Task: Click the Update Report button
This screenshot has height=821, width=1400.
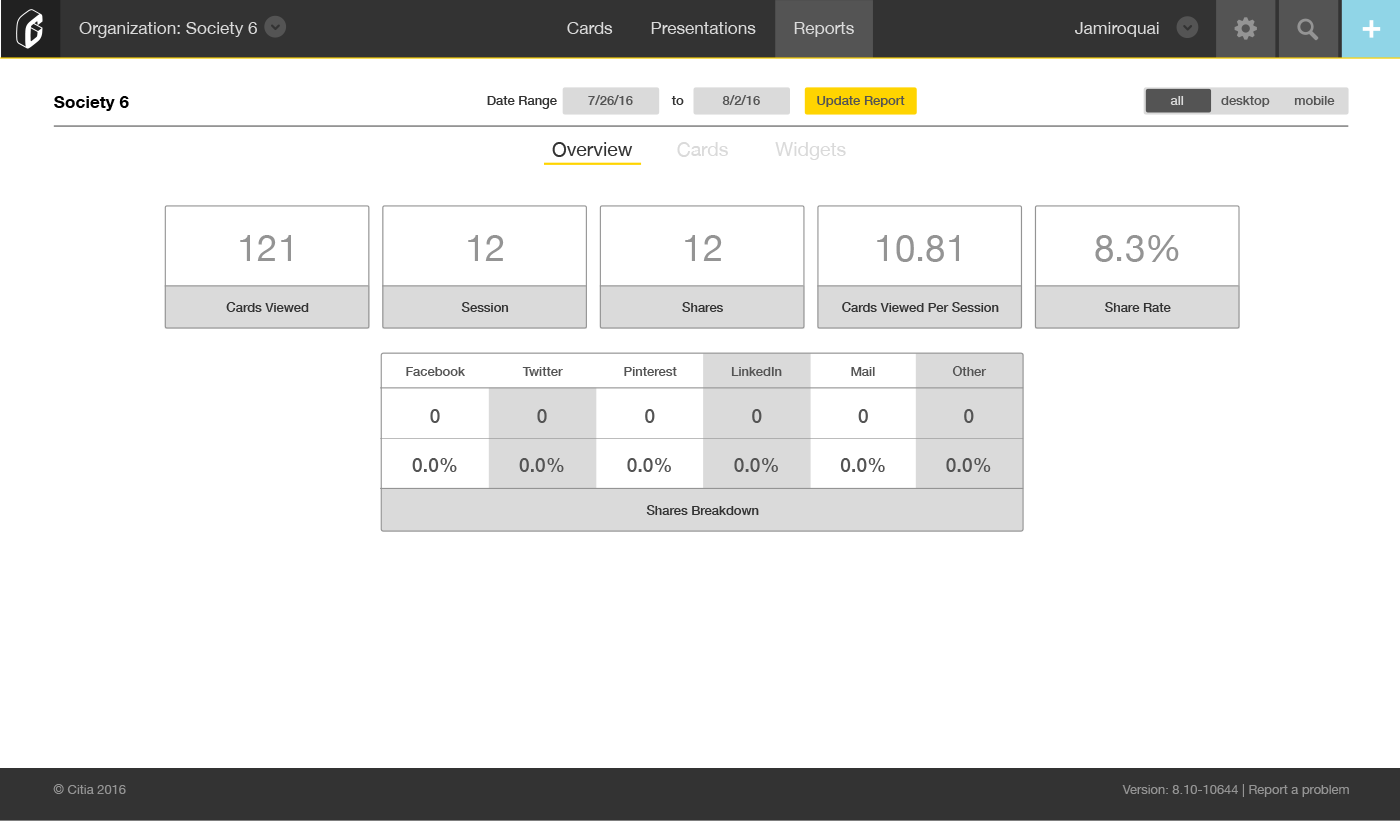Action: pos(860,101)
